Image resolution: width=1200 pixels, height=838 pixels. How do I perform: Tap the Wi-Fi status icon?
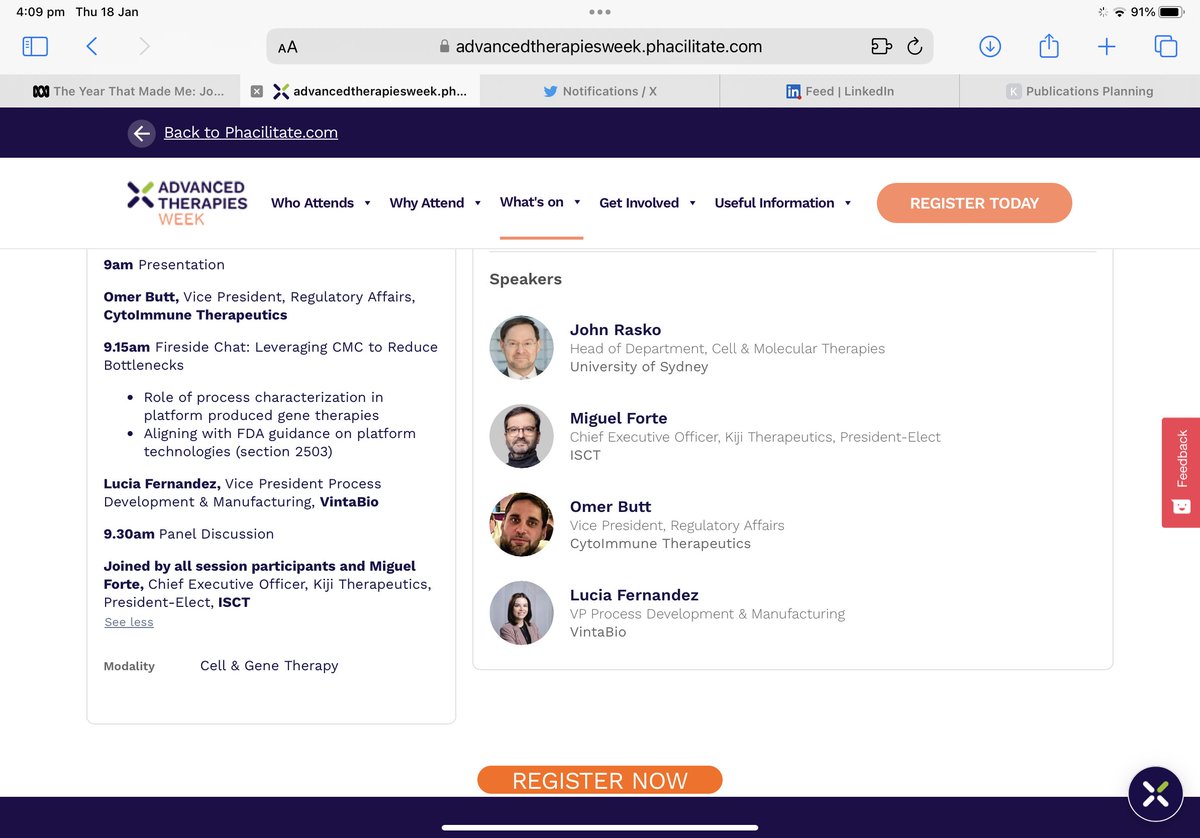[1118, 12]
